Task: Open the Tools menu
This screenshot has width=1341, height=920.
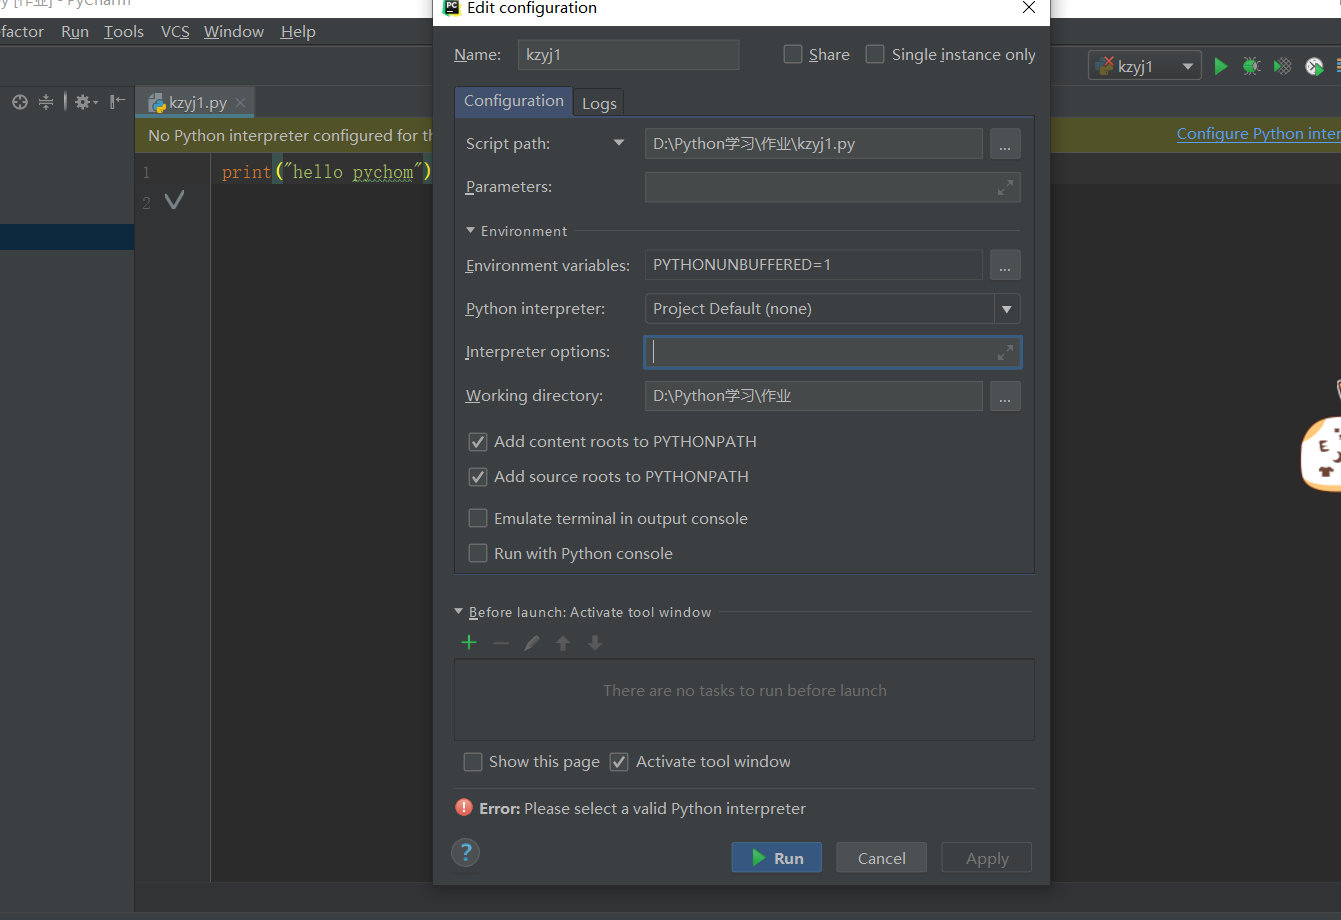Action: (124, 32)
